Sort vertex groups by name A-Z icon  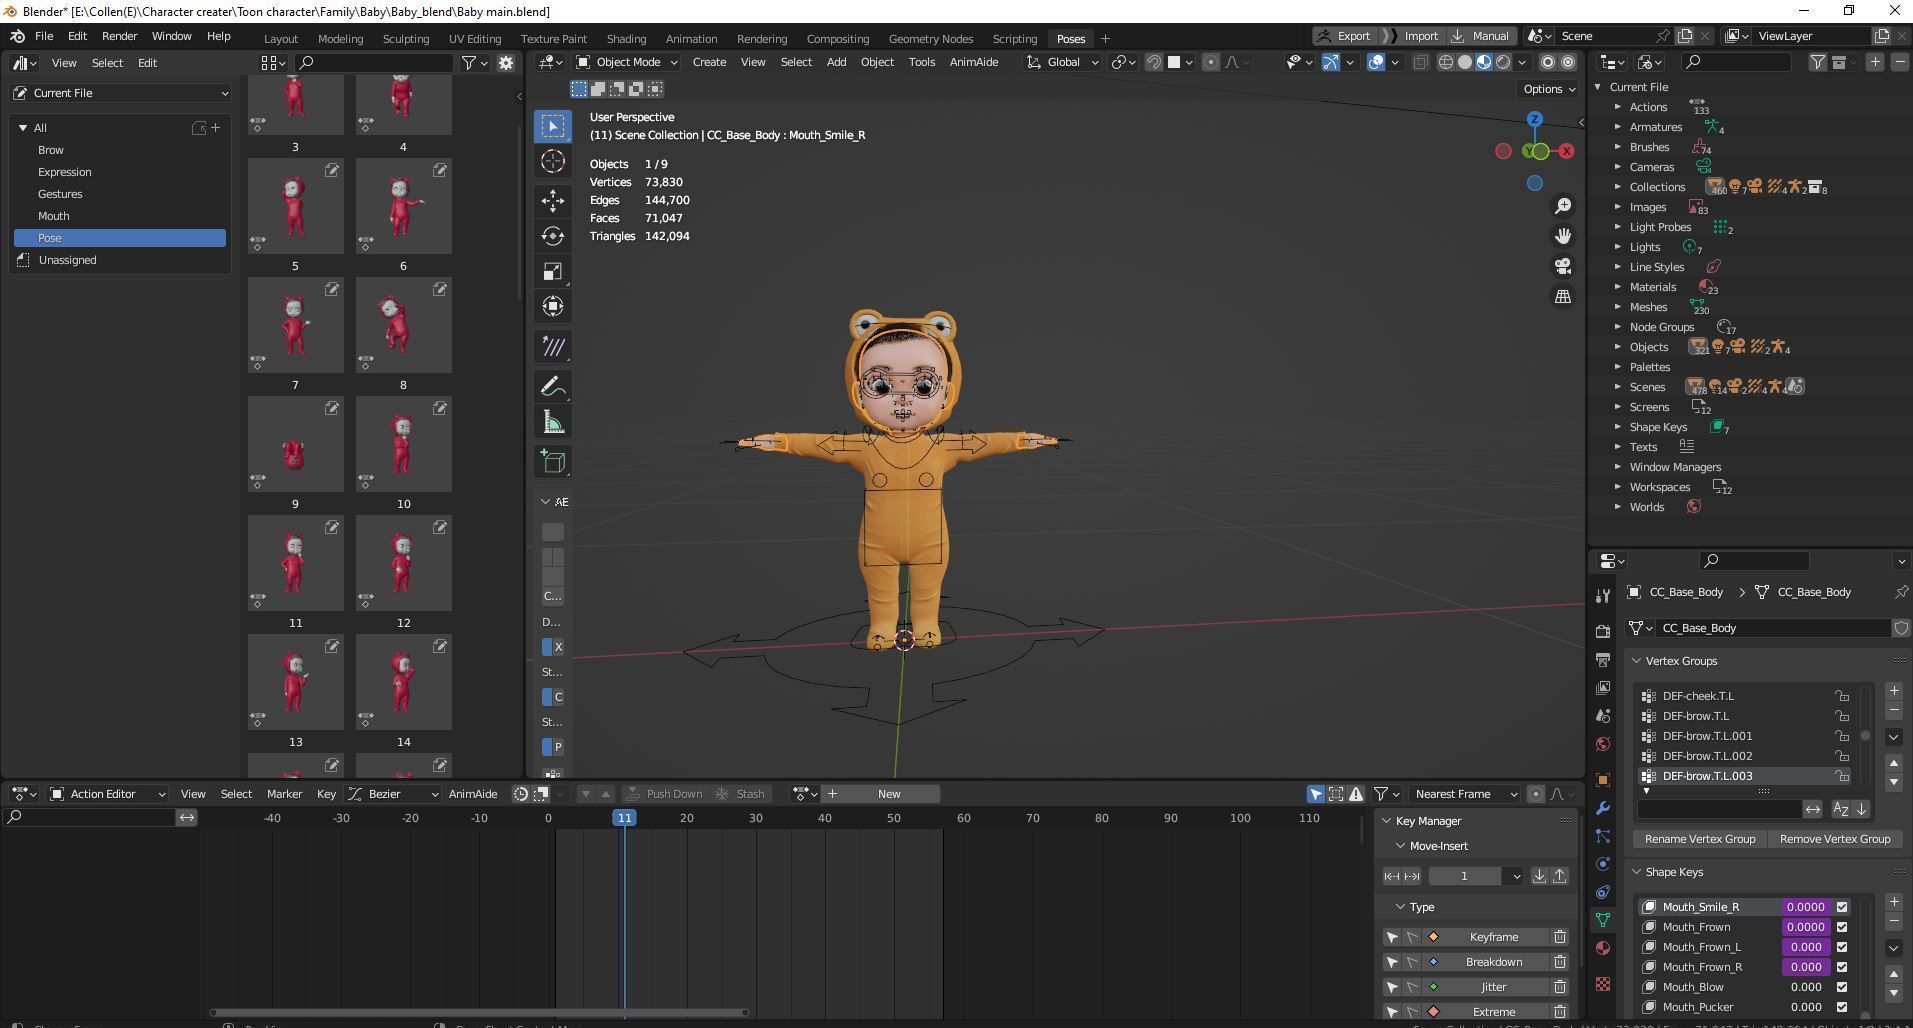pyautogui.click(x=1840, y=809)
